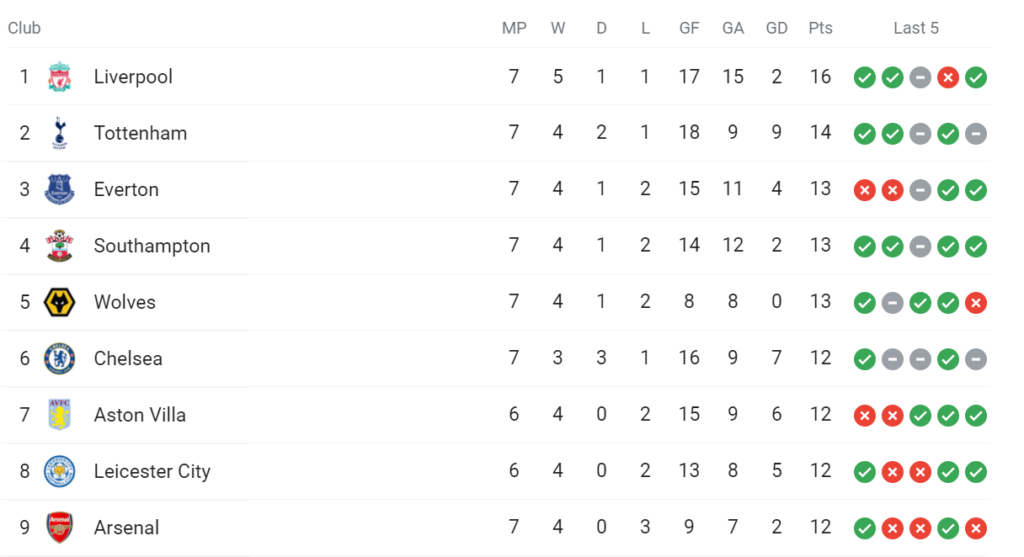This screenshot has height=557, width=1024.
Task: Click the Wolves wolf-head logo
Action: click(x=59, y=302)
